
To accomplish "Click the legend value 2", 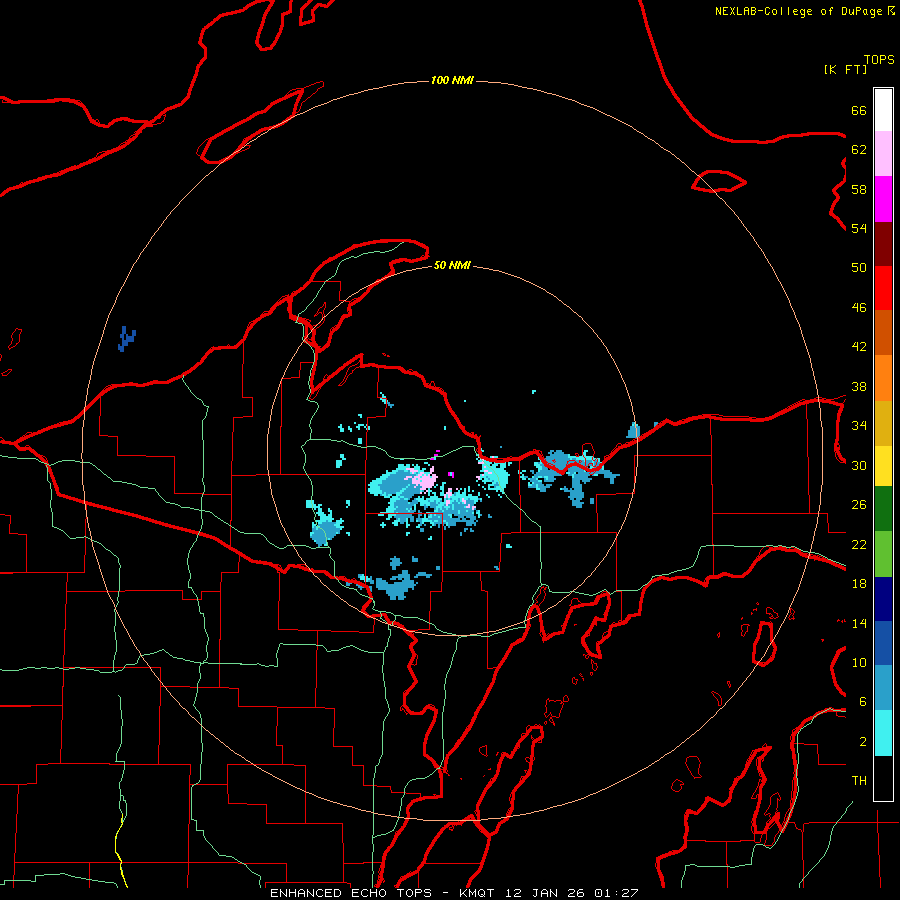I will 863,742.
